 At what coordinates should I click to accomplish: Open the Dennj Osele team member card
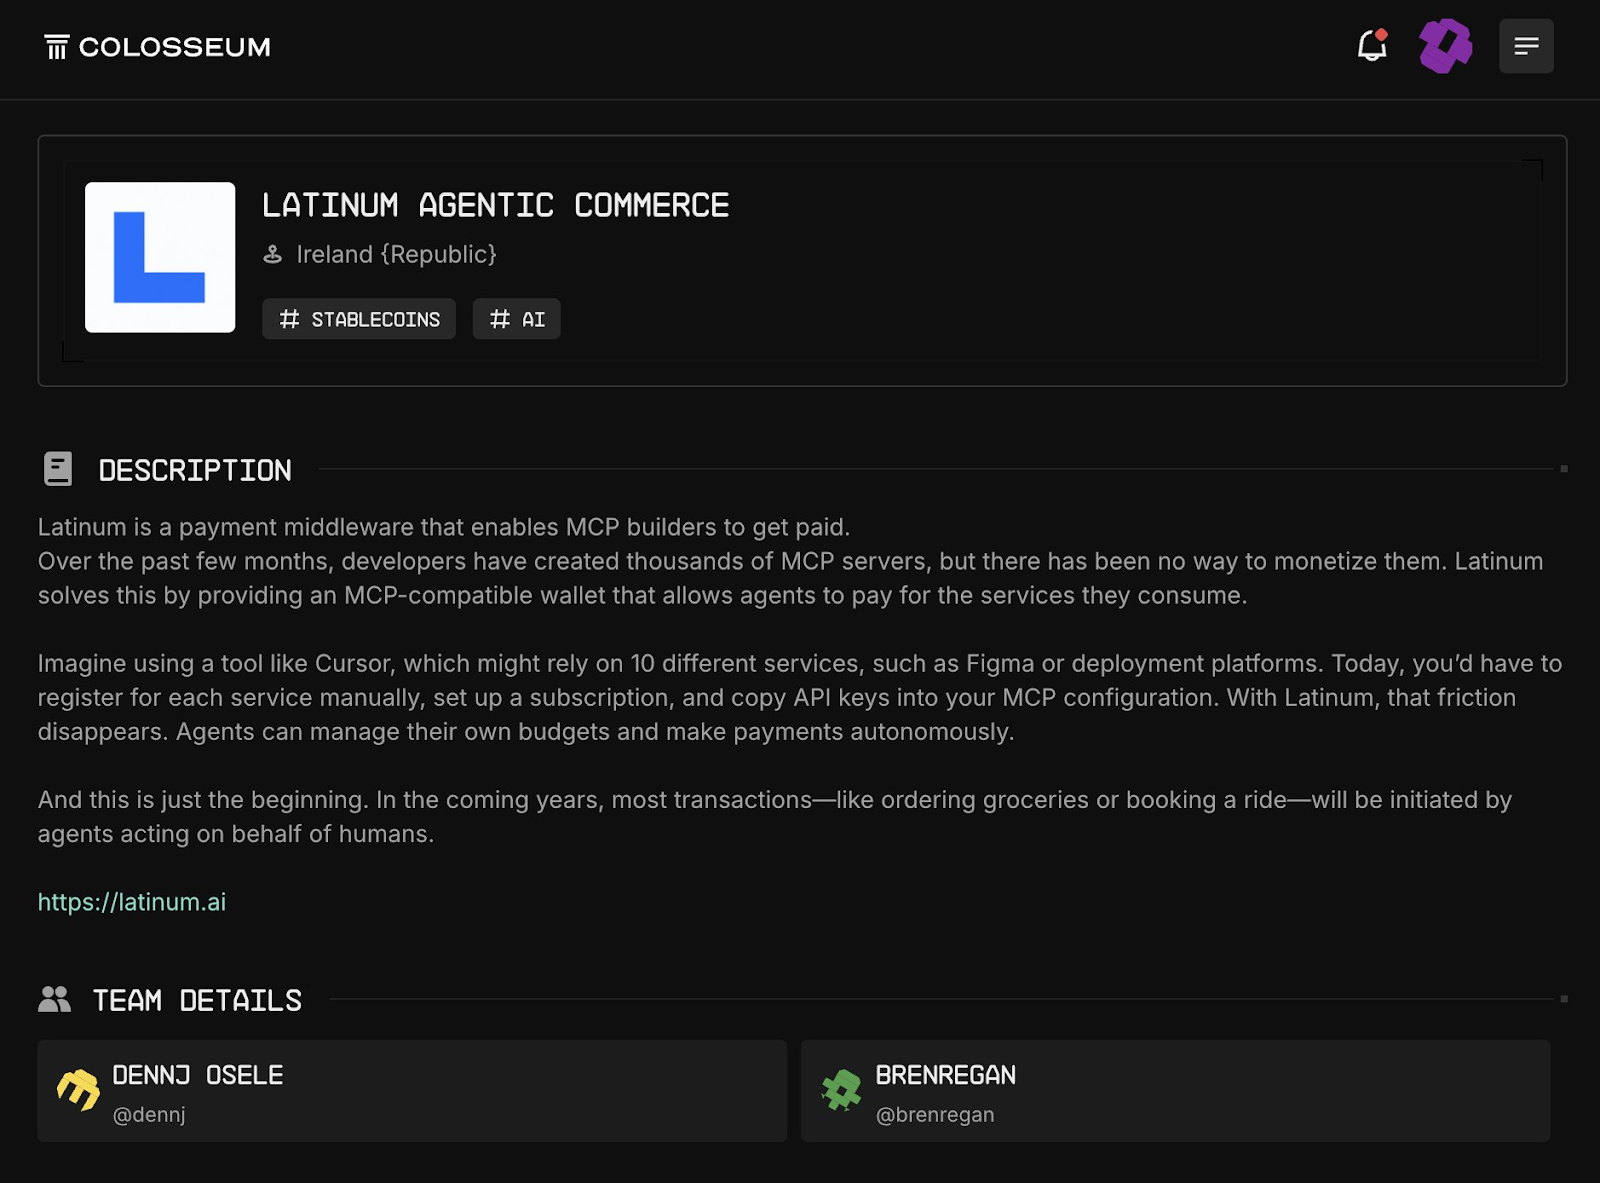[x=412, y=1091]
